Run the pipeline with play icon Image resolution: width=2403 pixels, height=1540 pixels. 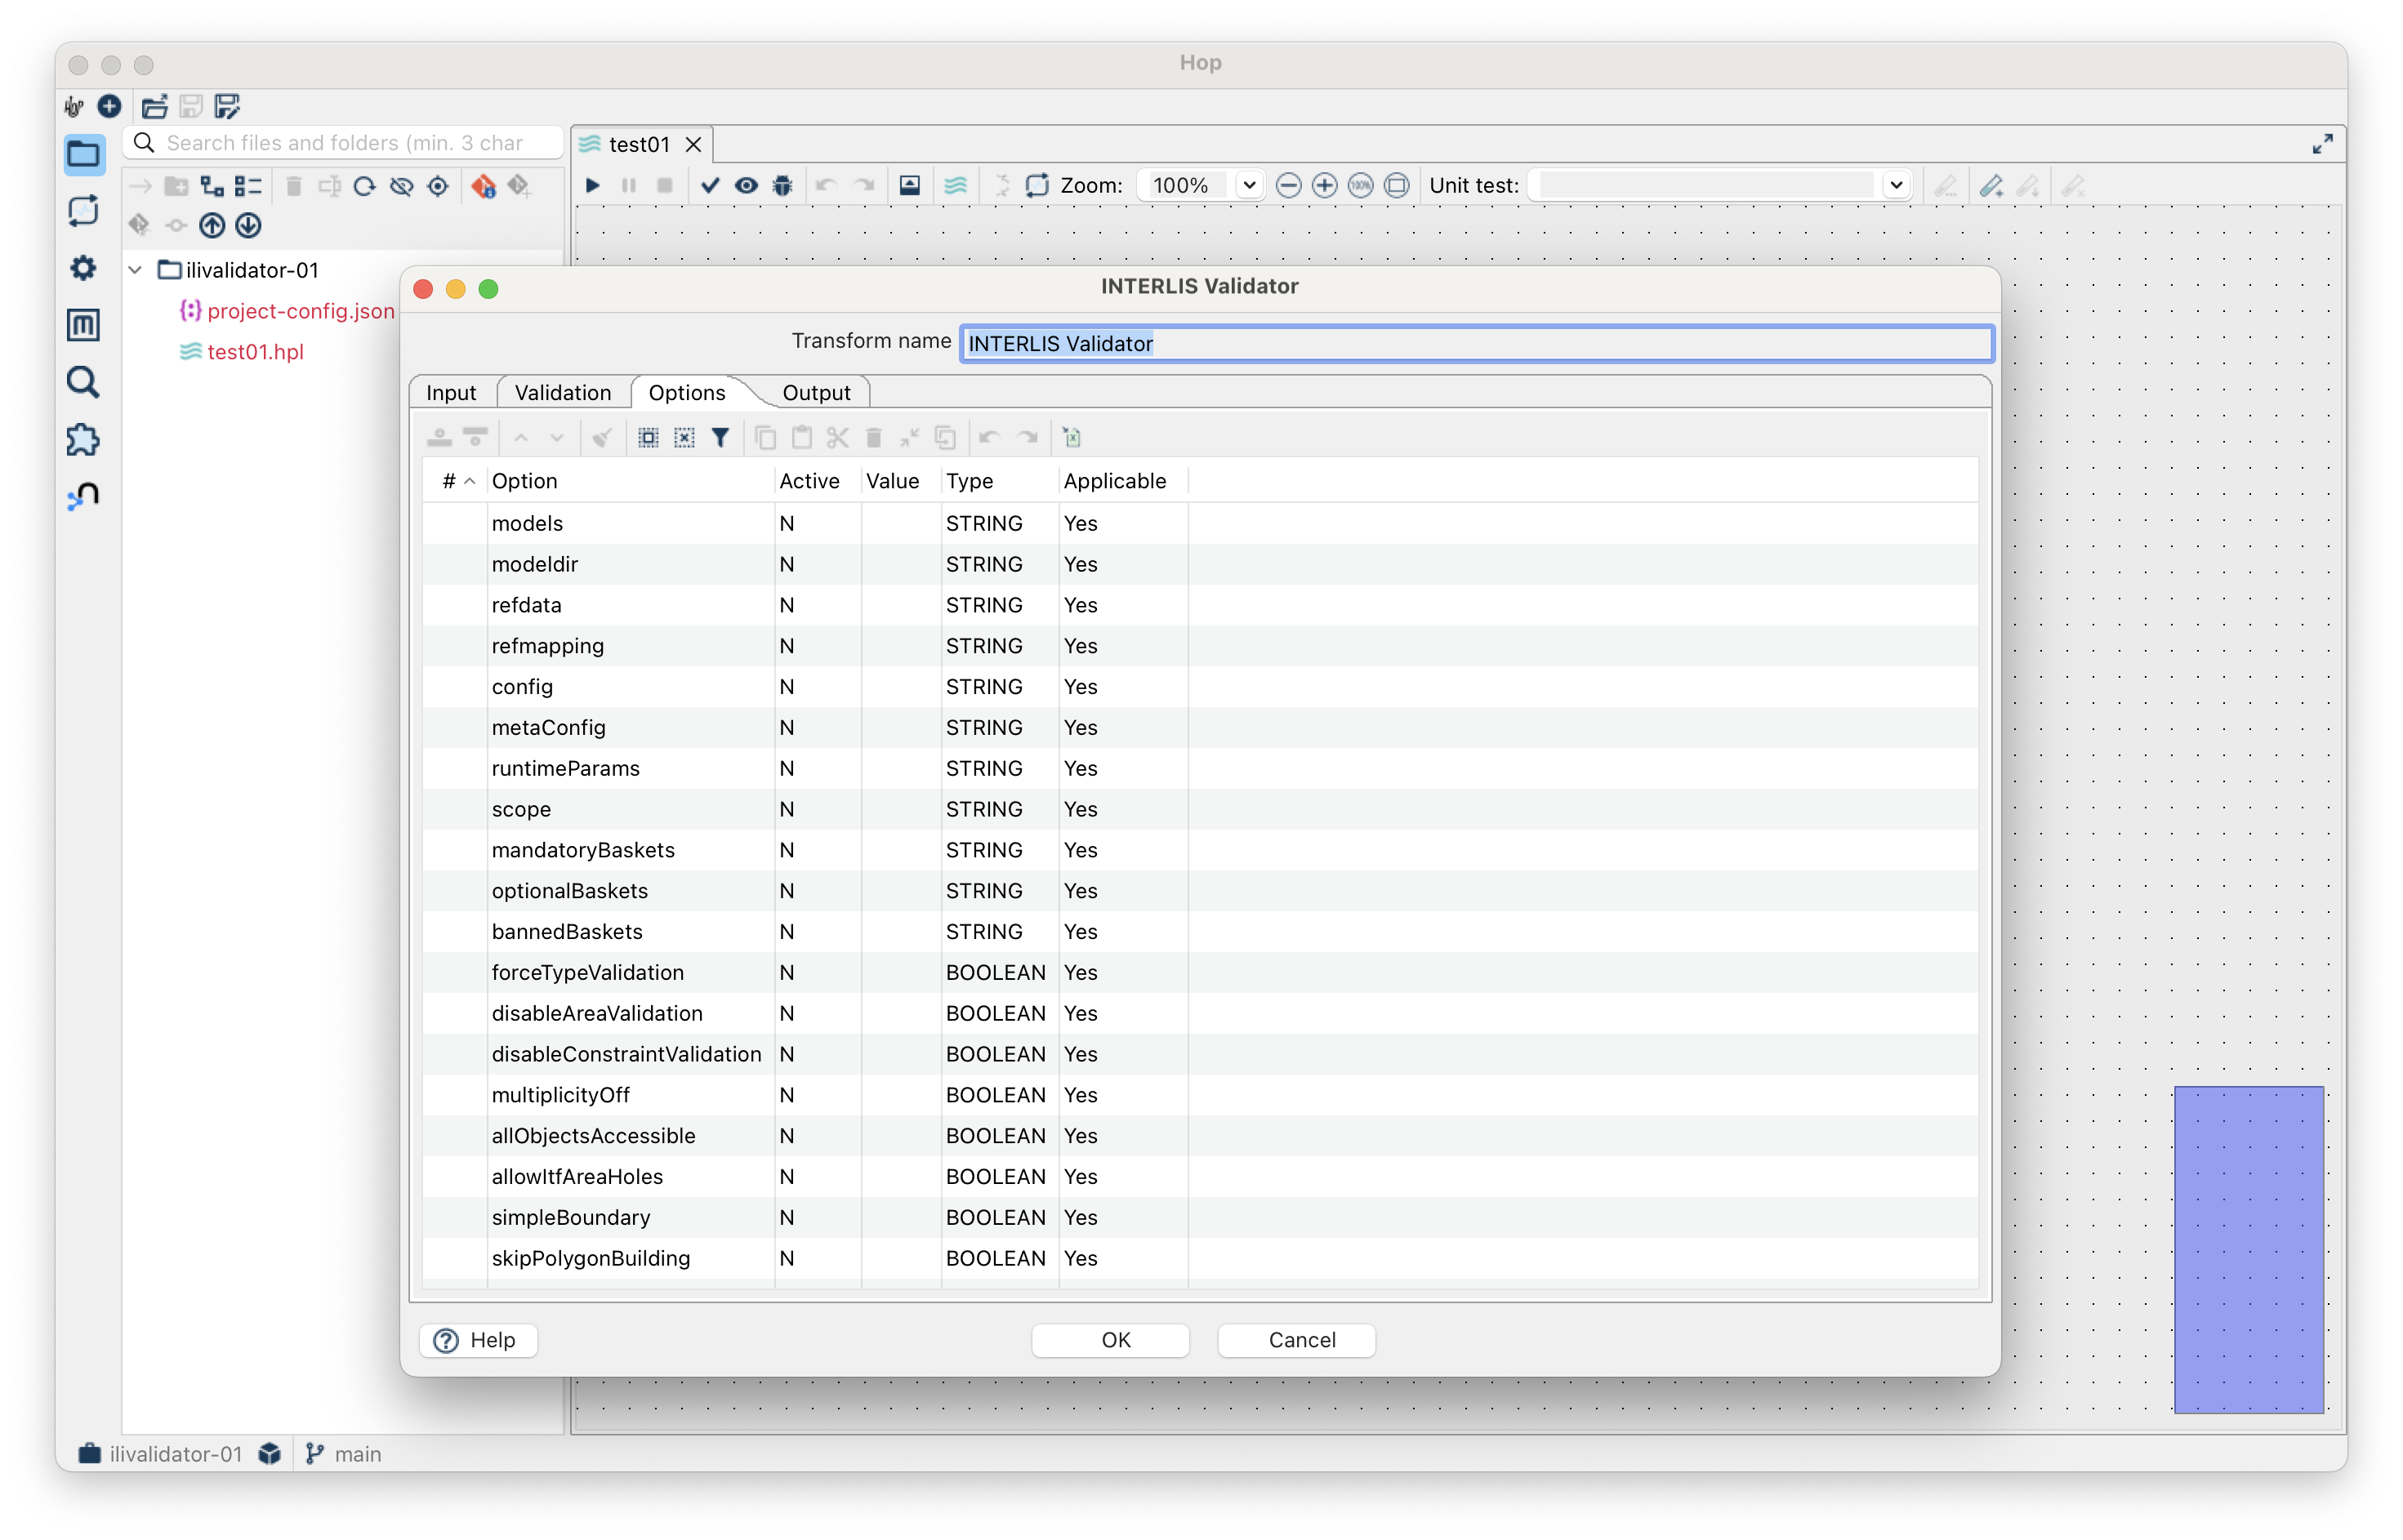tap(592, 185)
